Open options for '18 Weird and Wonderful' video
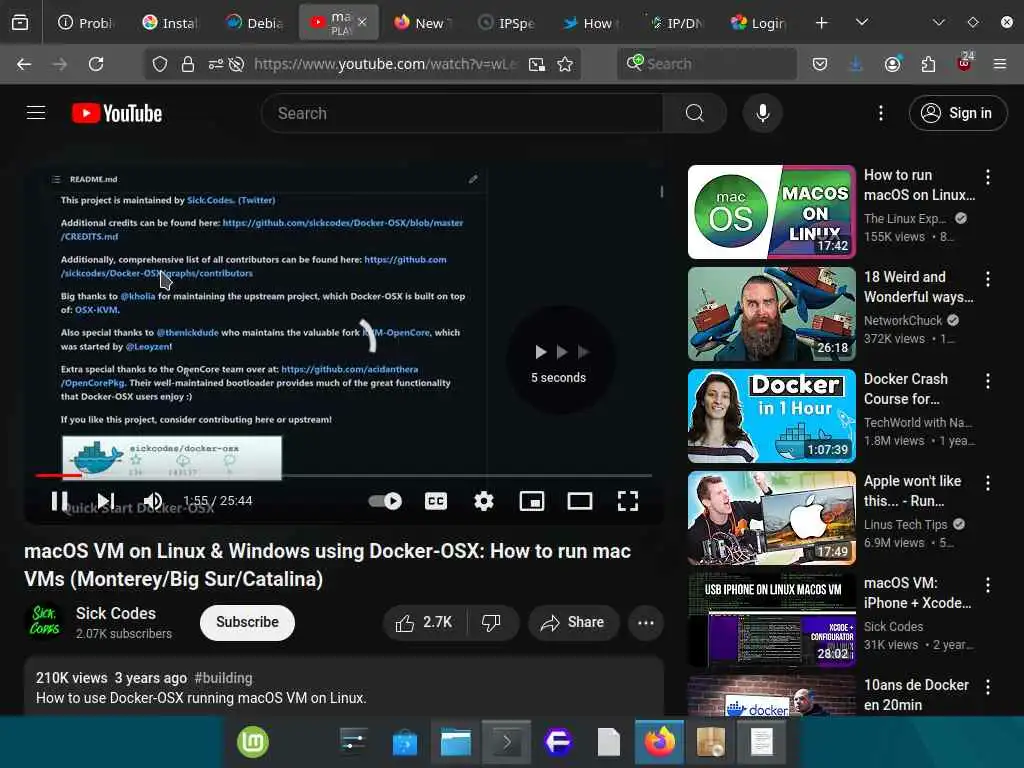 pos(988,279)
